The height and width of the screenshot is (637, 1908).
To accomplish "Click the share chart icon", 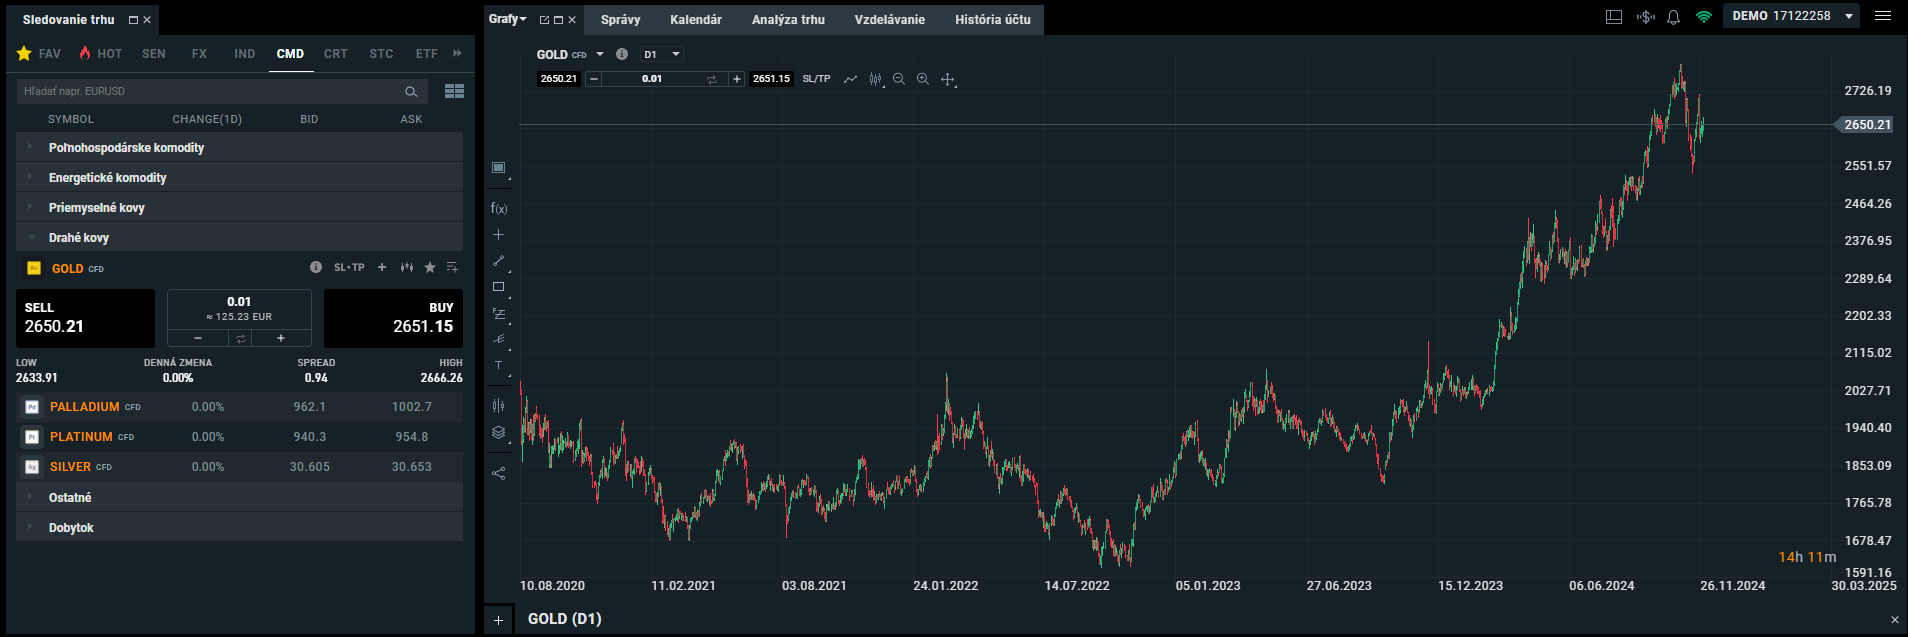I will [x=499, y=473].
